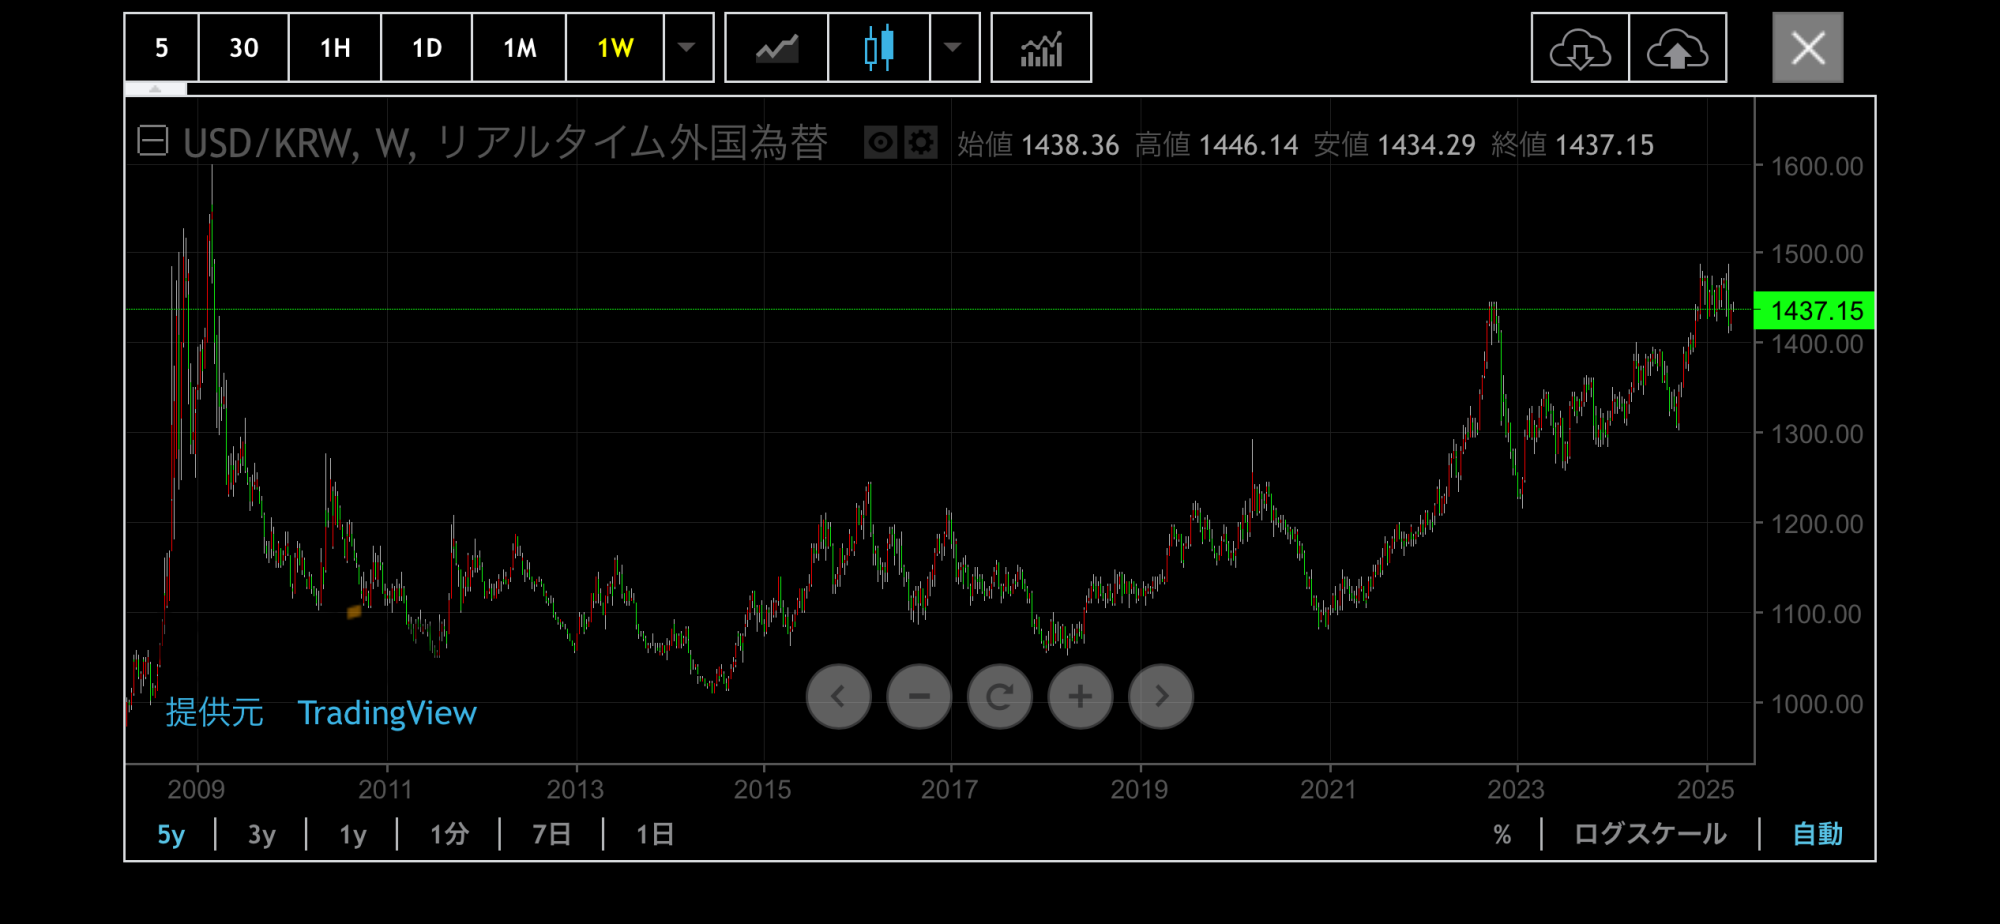
Task: Click the cloud download icon
Action: (x=1580, y=48)
